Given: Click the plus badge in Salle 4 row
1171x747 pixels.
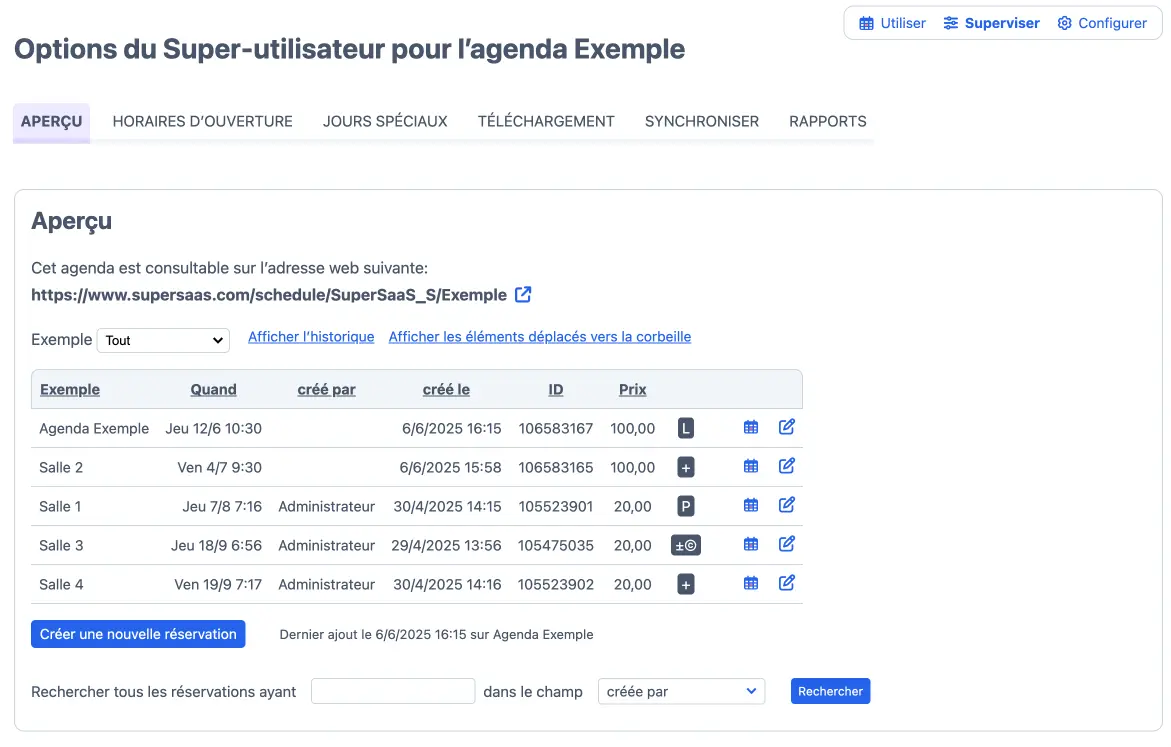Looking at the screenshot, I should tap(686, 584).
